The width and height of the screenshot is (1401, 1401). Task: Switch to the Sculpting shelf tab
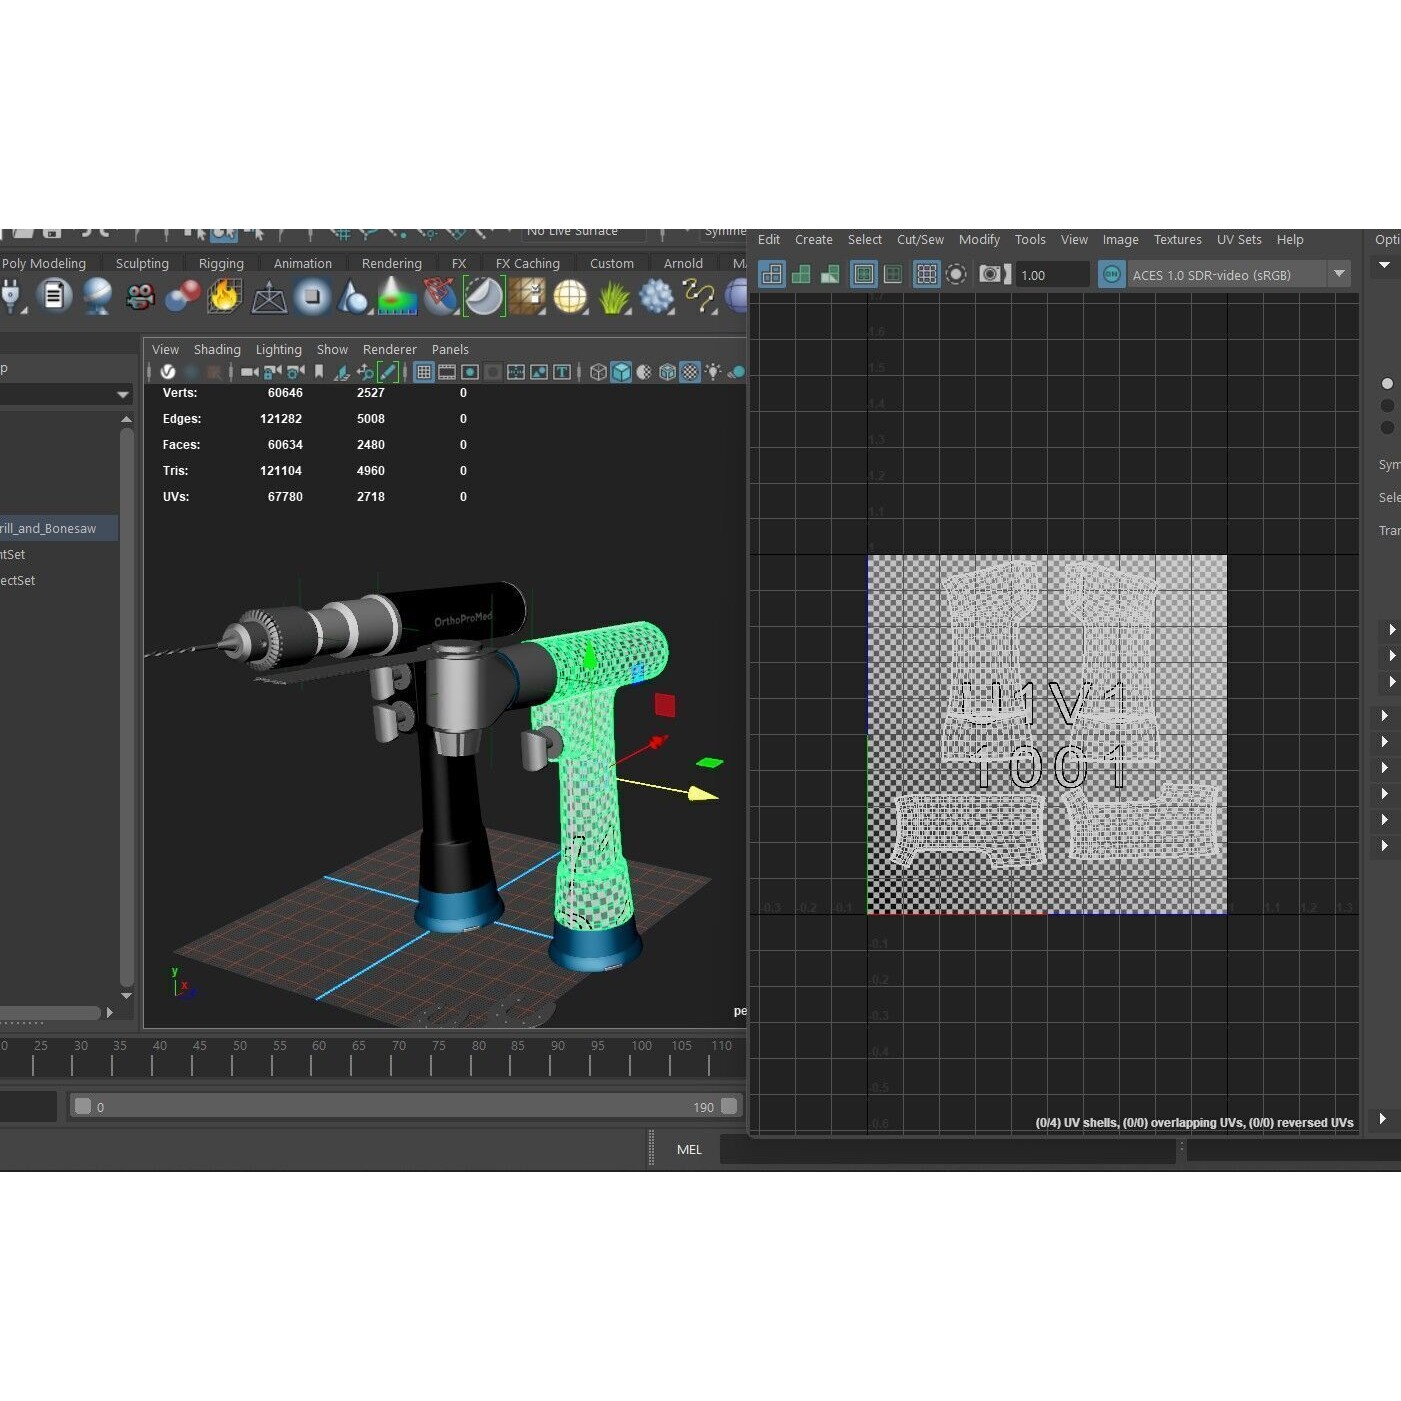click(142, 263)
